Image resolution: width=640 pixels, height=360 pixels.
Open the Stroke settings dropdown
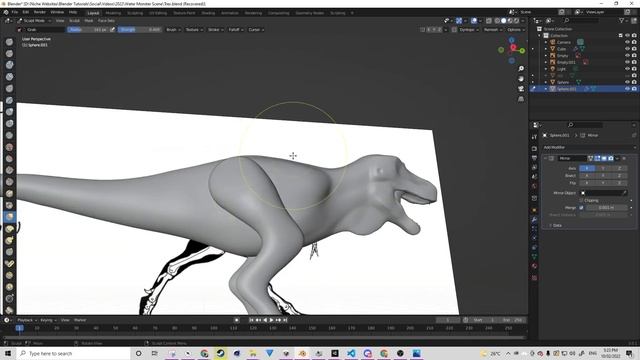pos(215,30)
